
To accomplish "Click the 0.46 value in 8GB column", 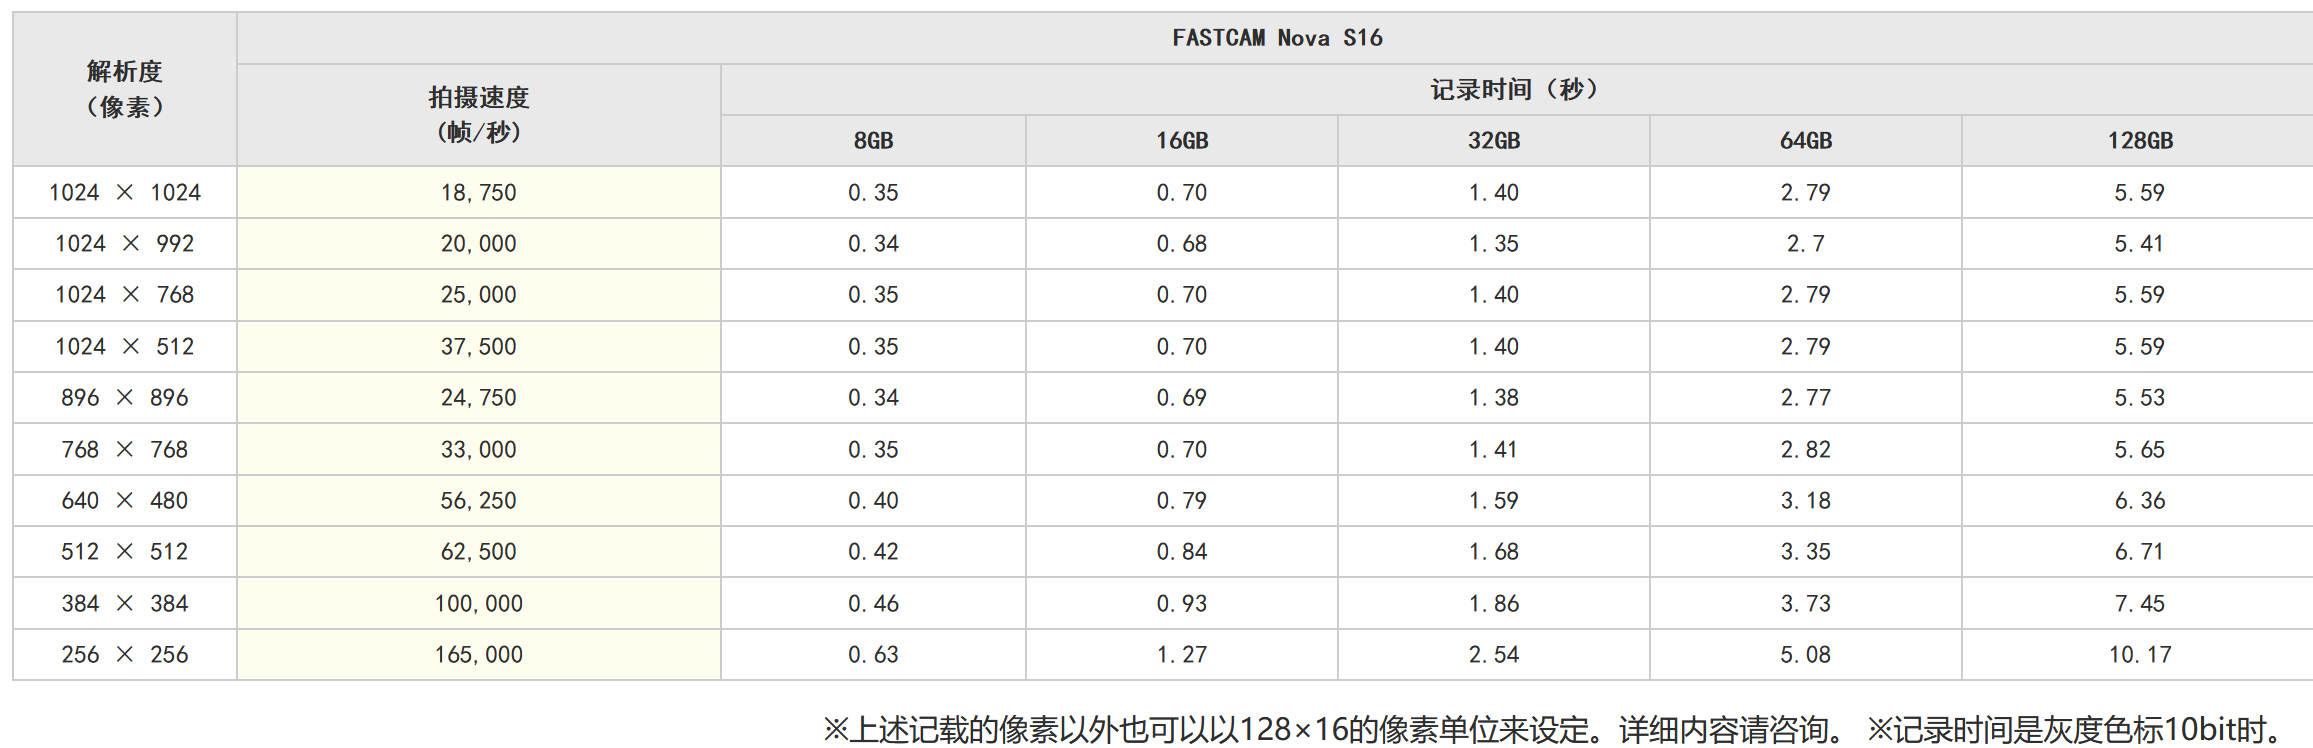I will pyautogui.click(x=873, y=604).
